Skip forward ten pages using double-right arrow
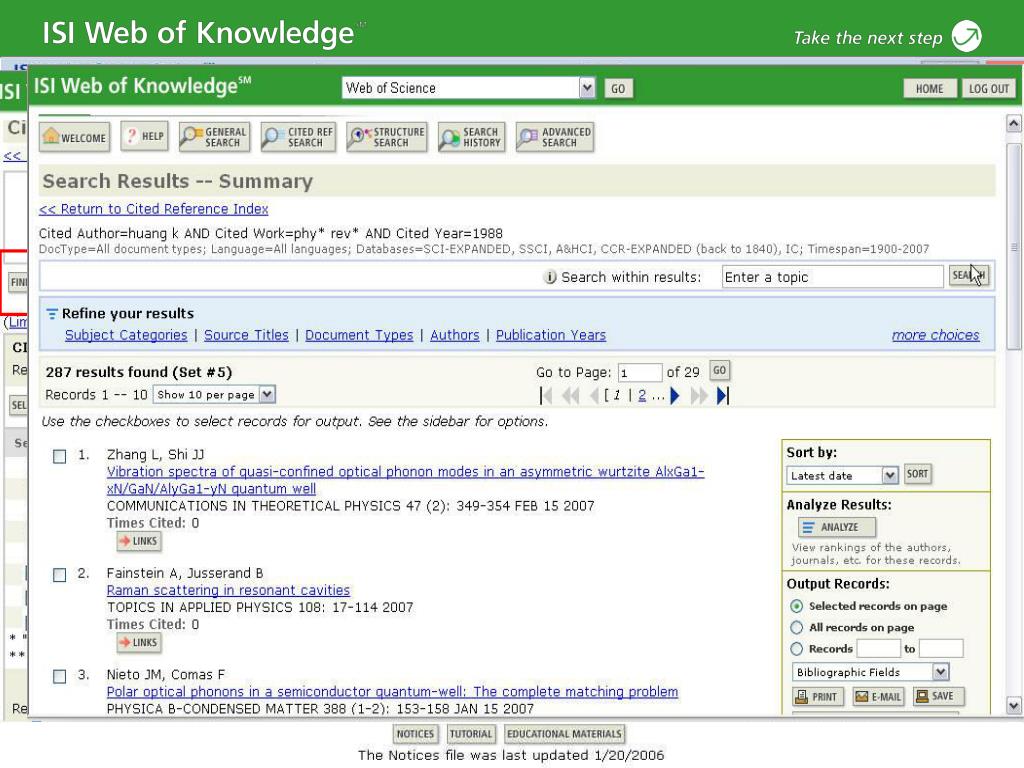Screen dimensions: 1024x768 pos(698,395)
